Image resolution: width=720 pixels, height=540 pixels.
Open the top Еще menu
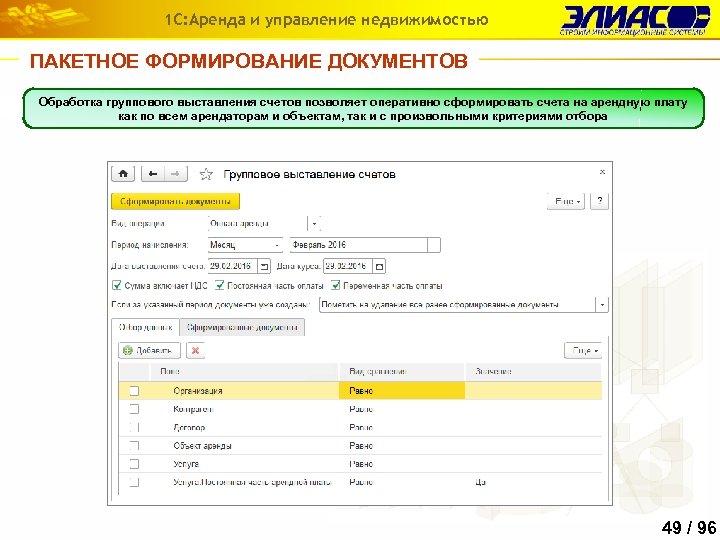point(566,201)
